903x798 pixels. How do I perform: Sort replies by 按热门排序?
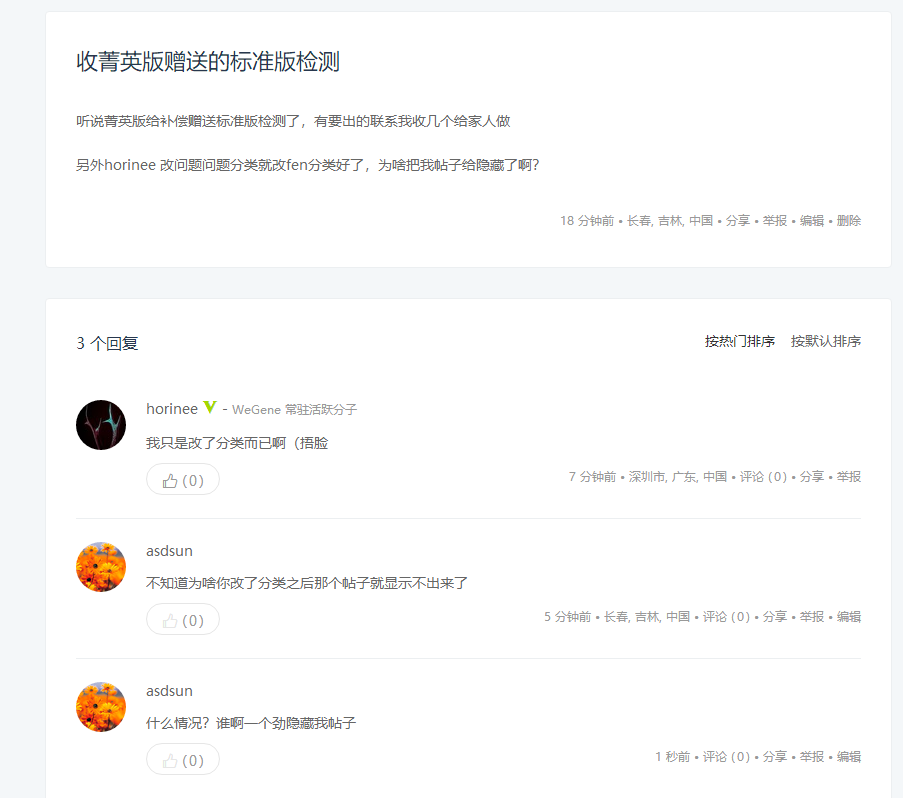click(x=739, y=341)
